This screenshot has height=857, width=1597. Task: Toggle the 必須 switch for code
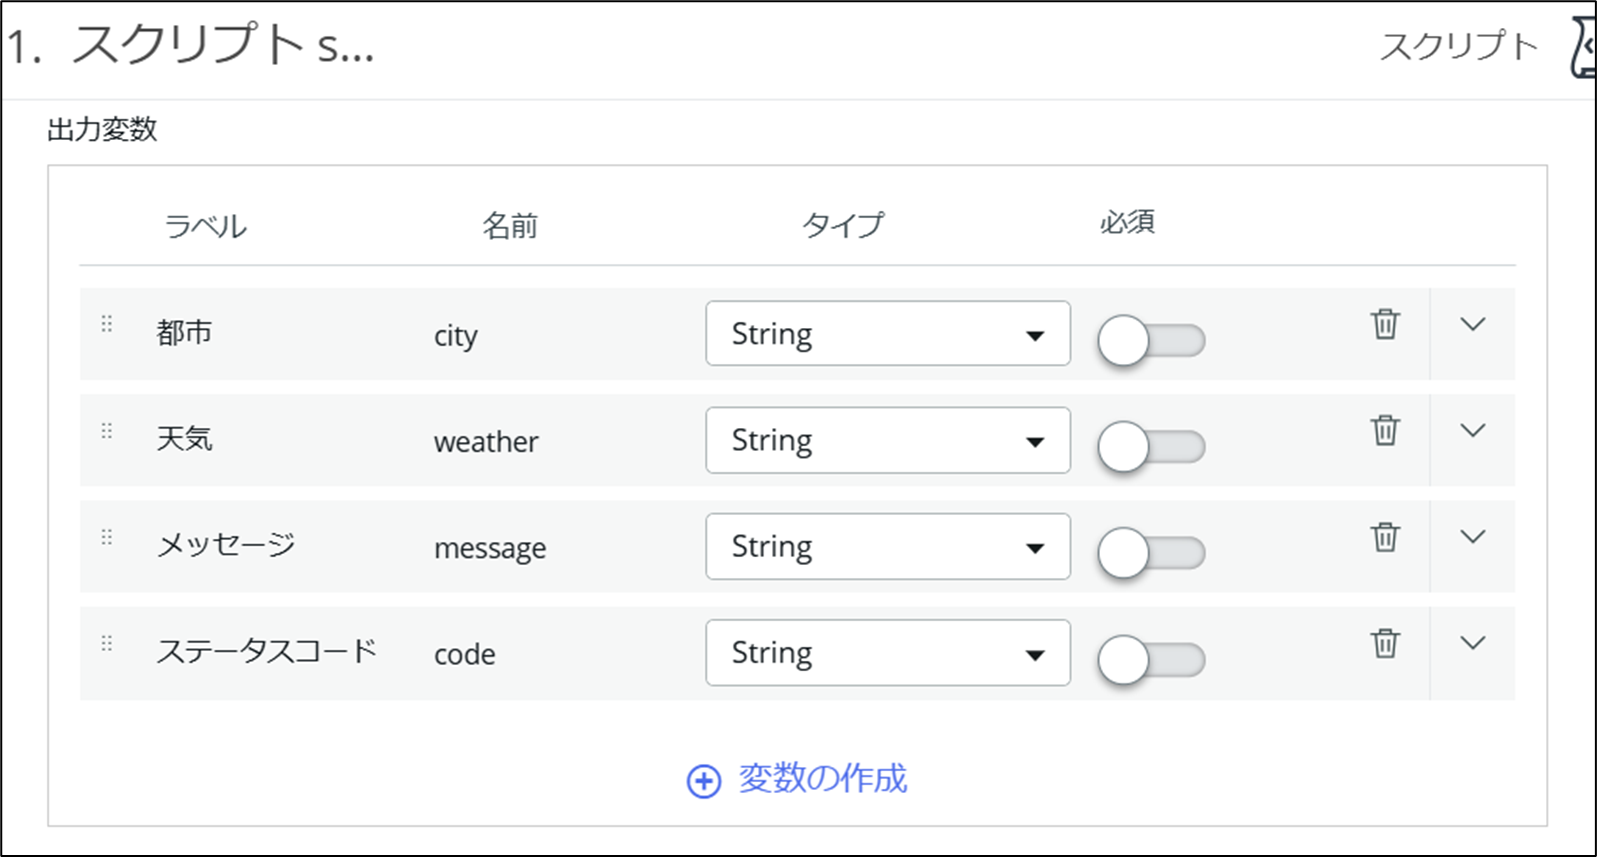[1151, 660]
